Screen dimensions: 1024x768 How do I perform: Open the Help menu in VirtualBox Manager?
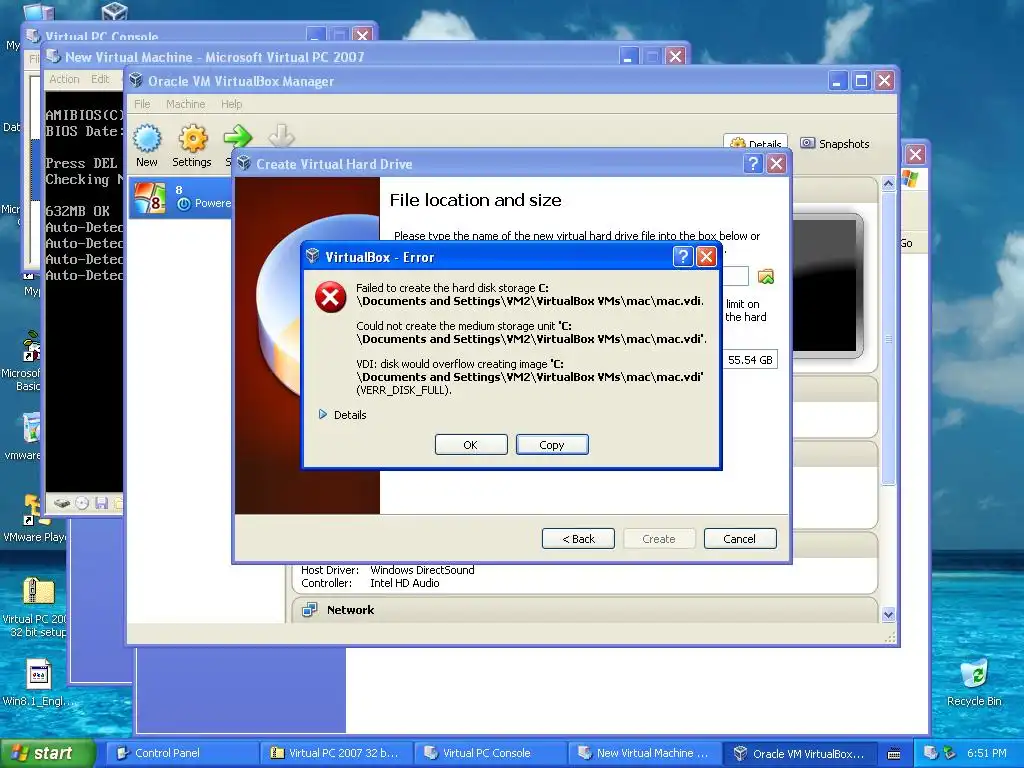[x=231, y=104]
